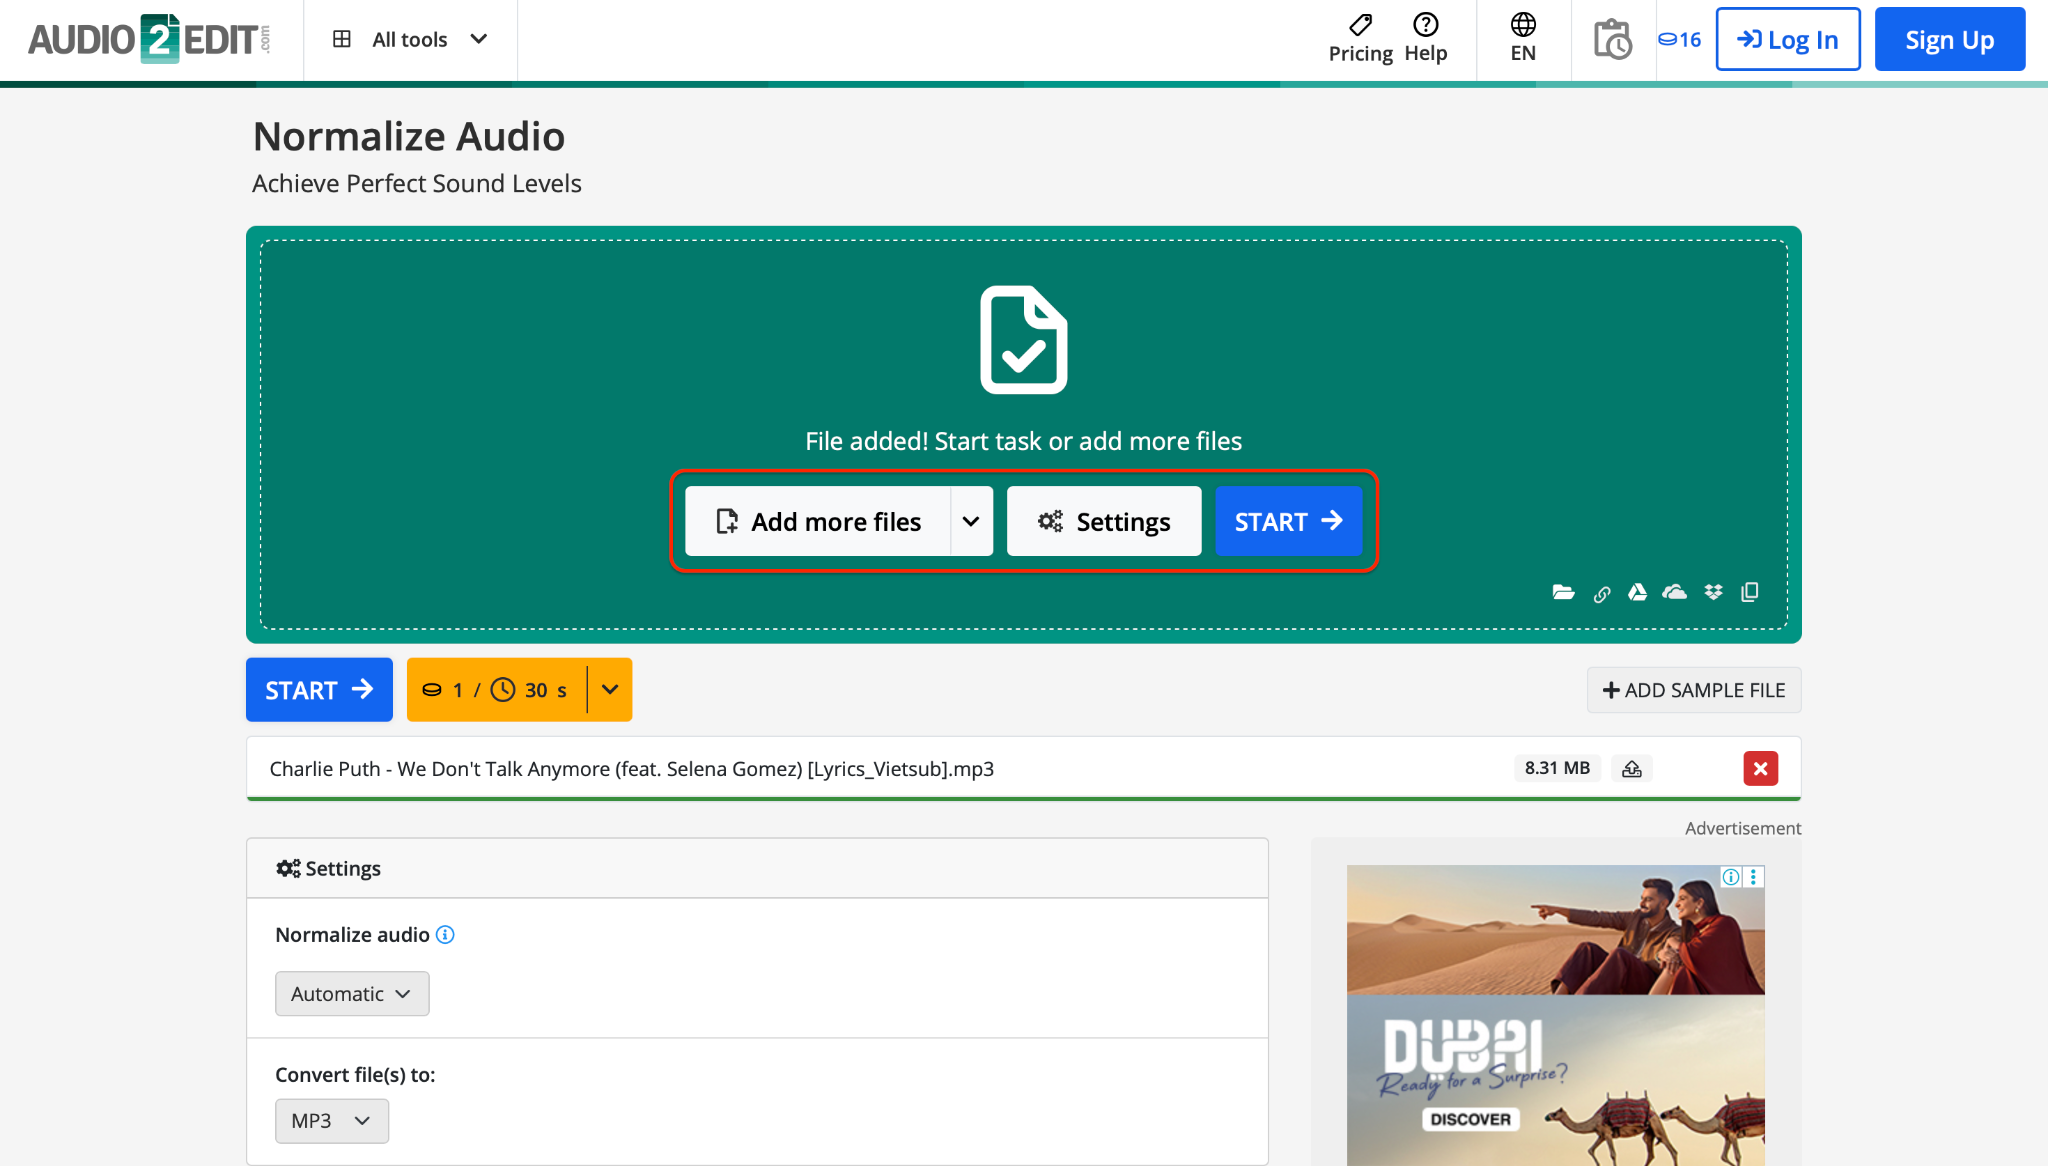
Task: Click the 8.31 MB file size badge
Action: [1557, 768]
